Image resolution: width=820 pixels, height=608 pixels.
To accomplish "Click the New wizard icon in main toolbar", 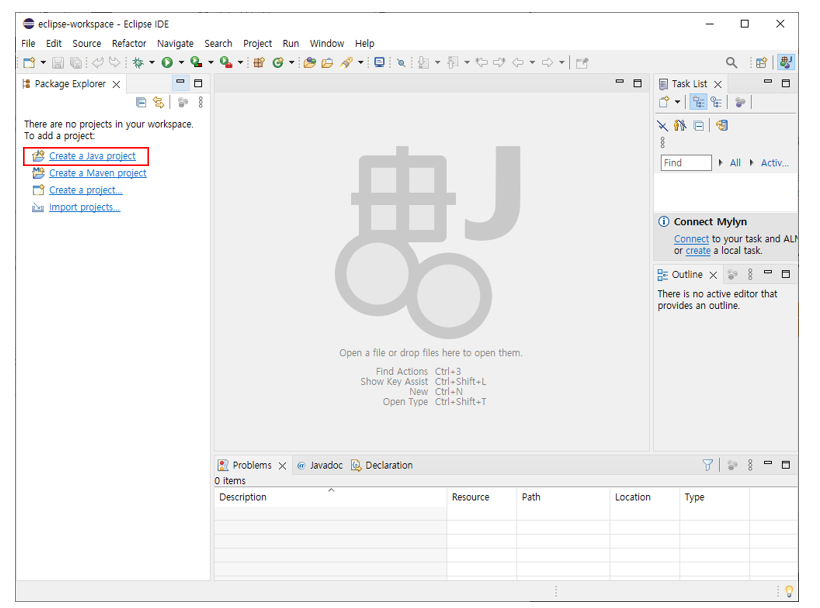I will click(29, 63).
